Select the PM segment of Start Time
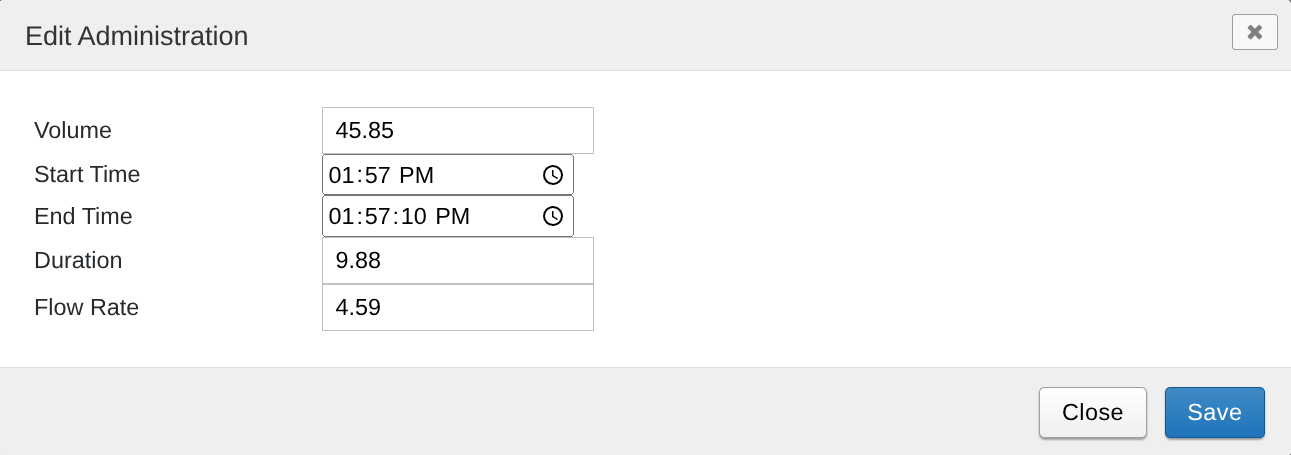The width and height of the screenshot is (1291, 455). (x=417, y=175)
